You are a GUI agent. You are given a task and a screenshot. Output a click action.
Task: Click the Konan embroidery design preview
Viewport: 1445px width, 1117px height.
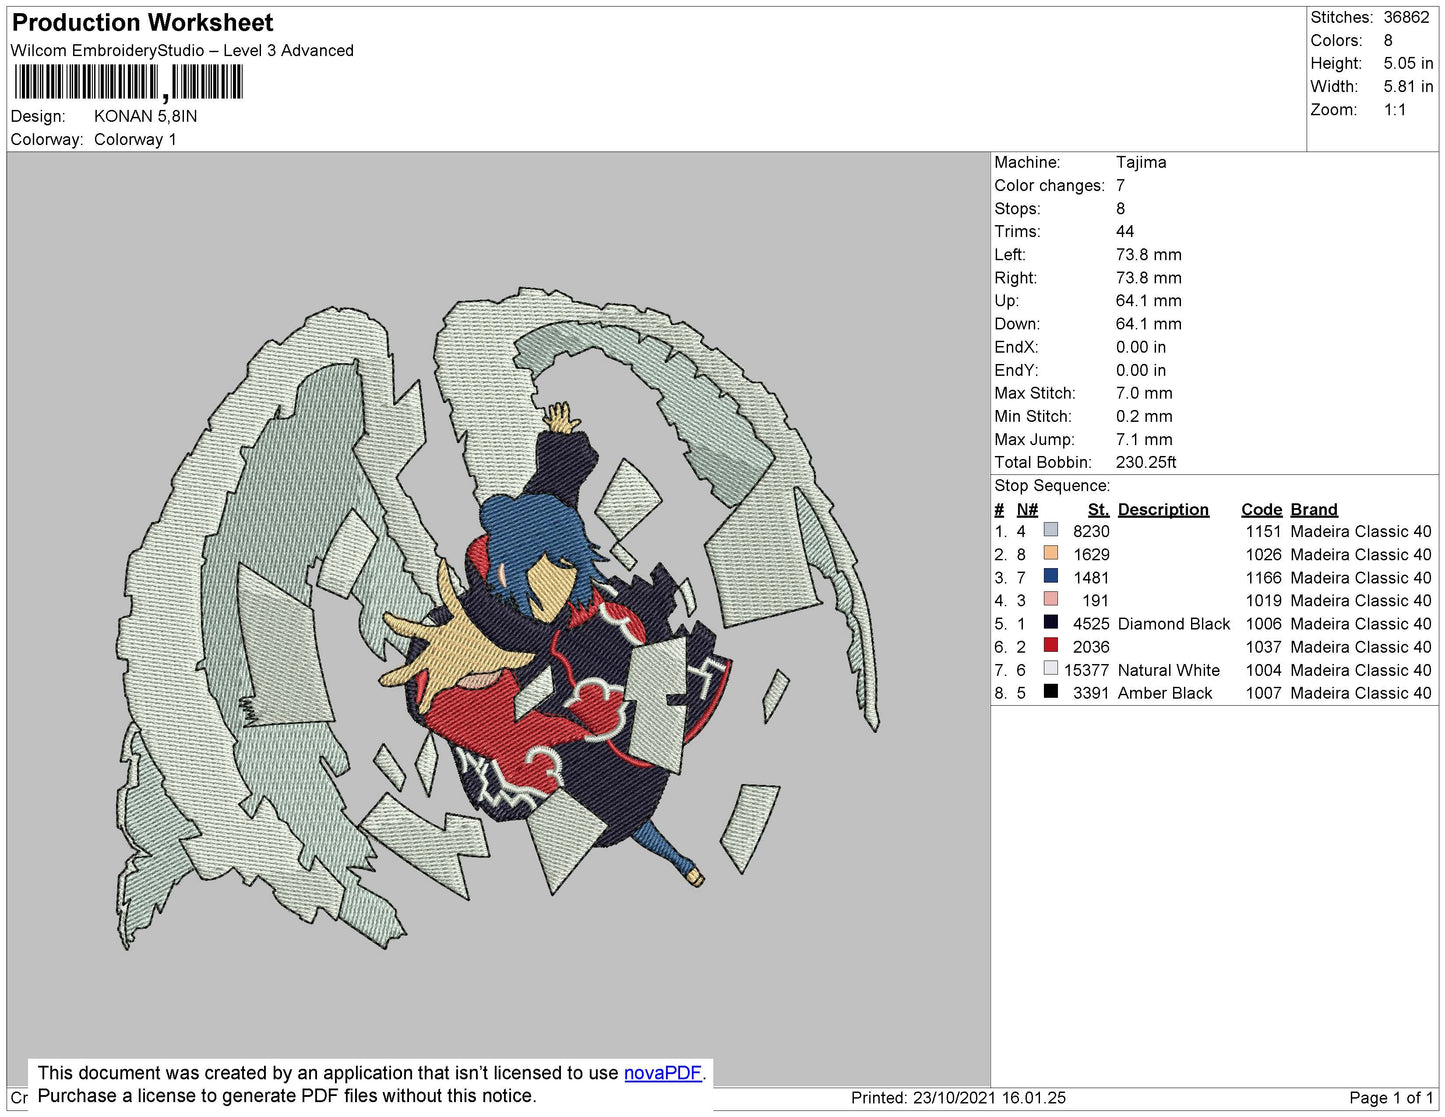pyautogui.click(x=499, y=618)
